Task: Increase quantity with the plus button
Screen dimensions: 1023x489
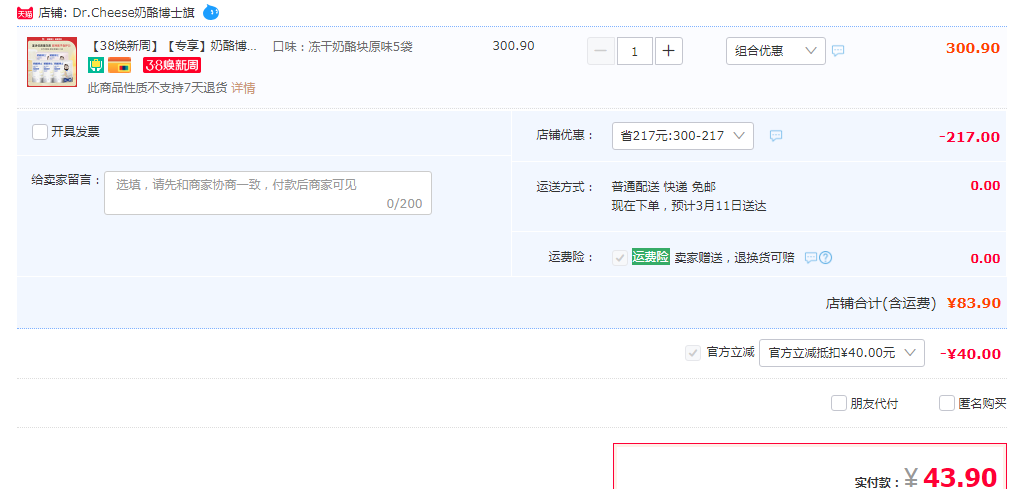Action: pos(669,51)
